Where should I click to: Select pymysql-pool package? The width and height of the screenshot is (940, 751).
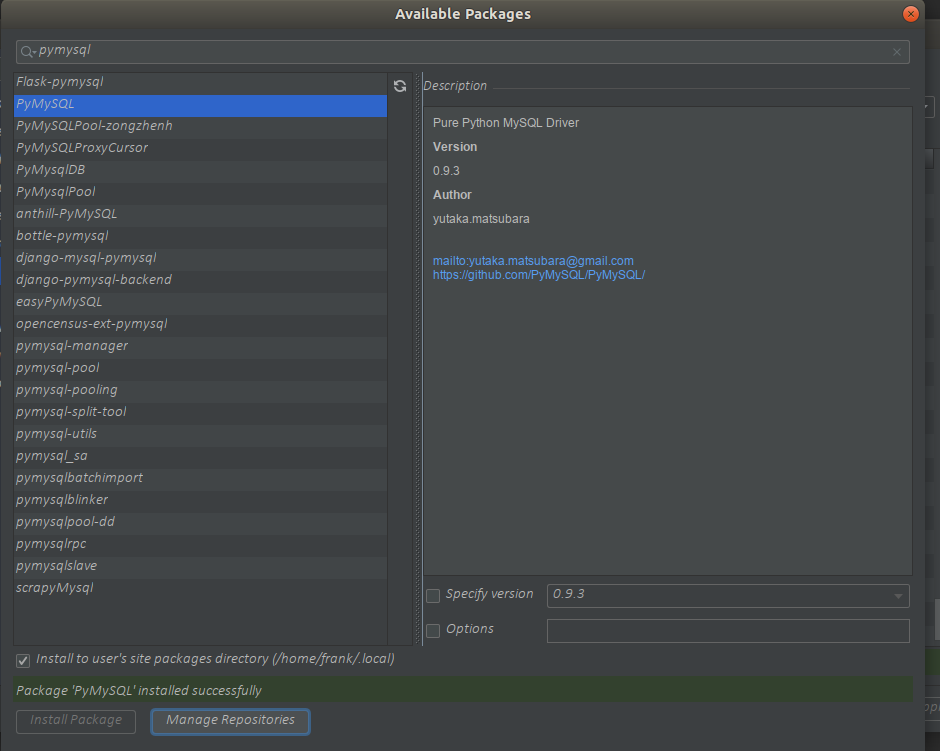[x=200, y=370]
